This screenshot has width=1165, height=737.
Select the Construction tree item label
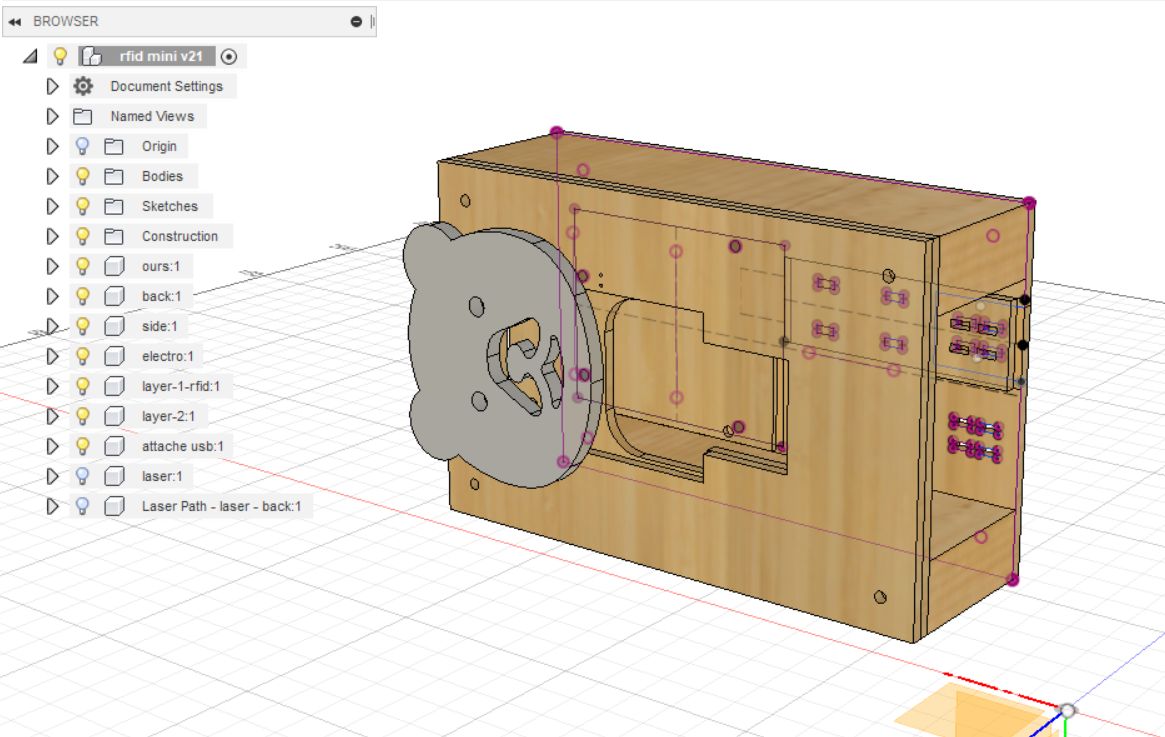click(x=180, y=236)
